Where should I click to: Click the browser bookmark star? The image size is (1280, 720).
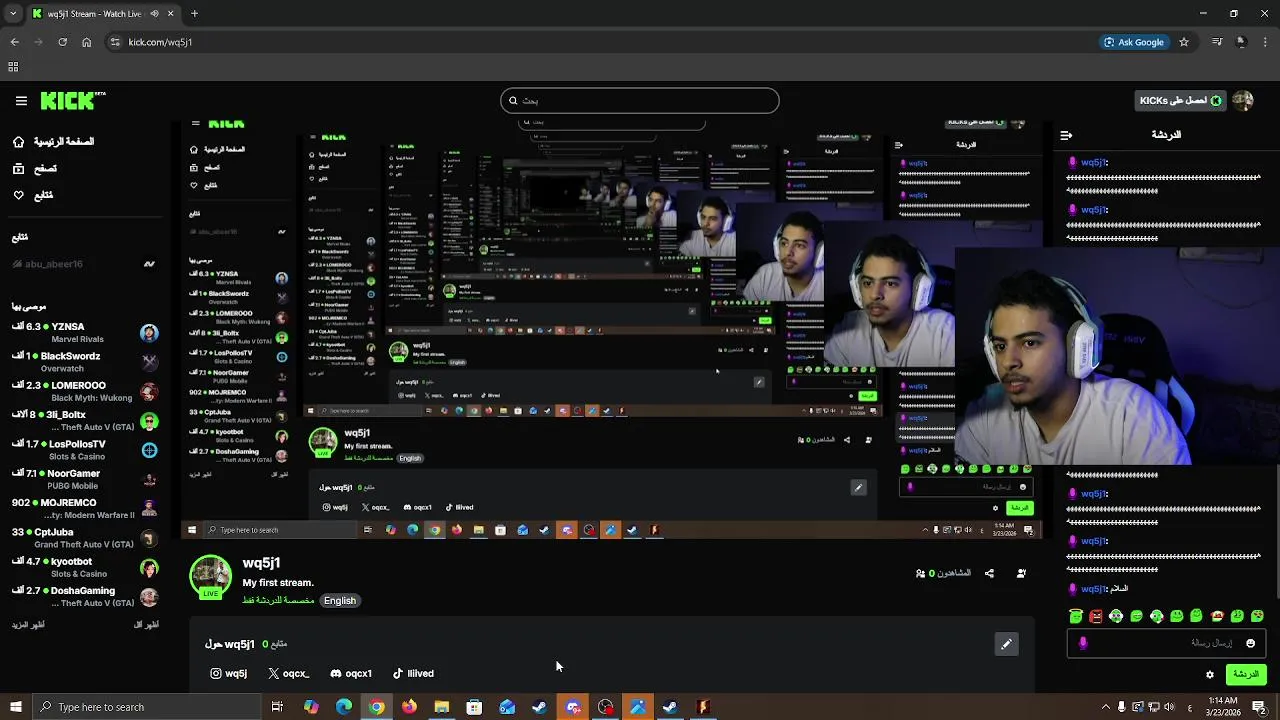1184,42
